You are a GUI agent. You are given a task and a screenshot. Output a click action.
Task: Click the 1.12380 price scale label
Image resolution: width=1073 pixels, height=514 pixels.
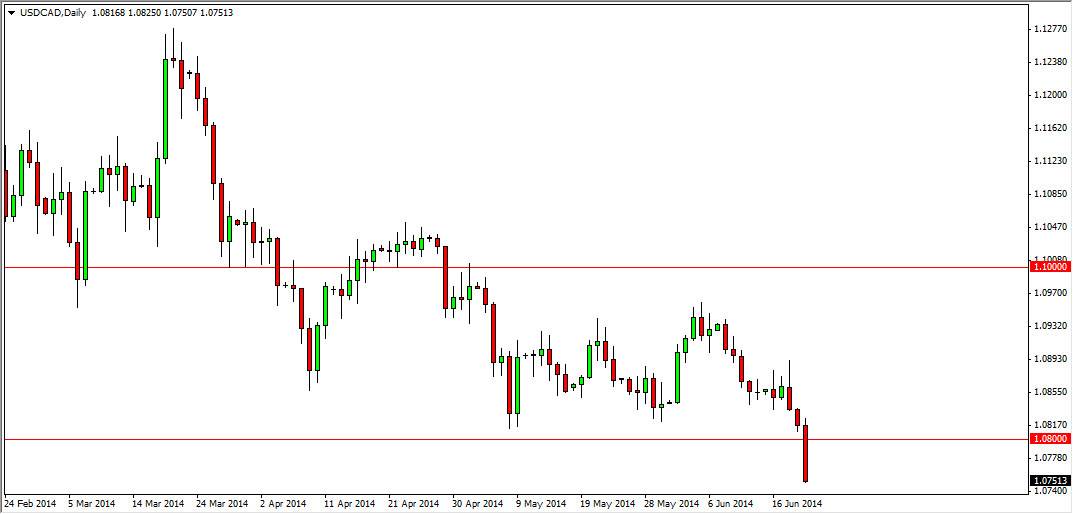[1052, 62]
